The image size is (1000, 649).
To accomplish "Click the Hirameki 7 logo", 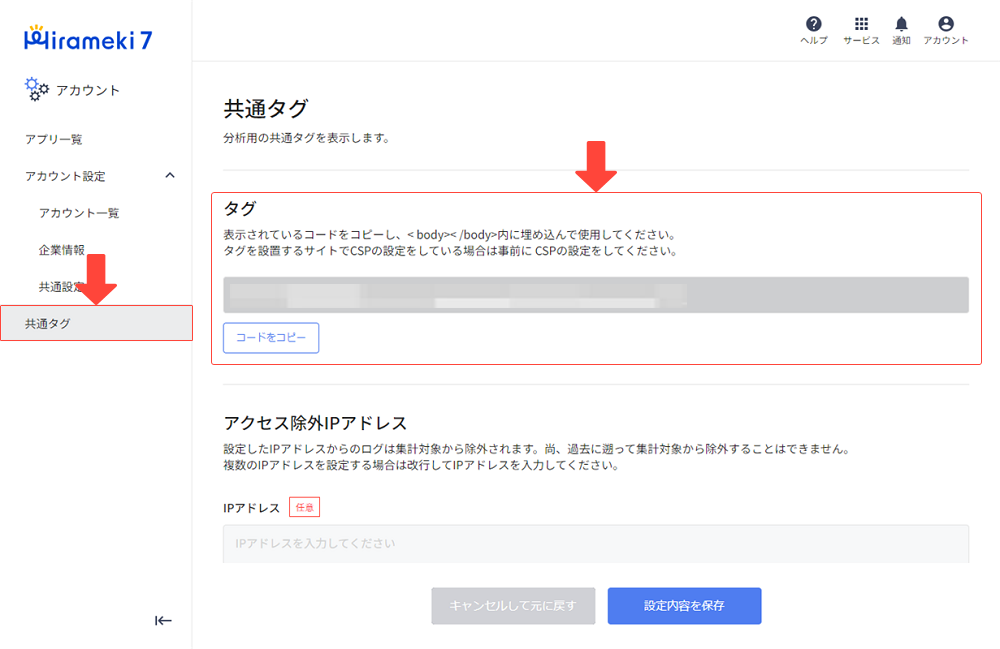I will pos(88,39).
